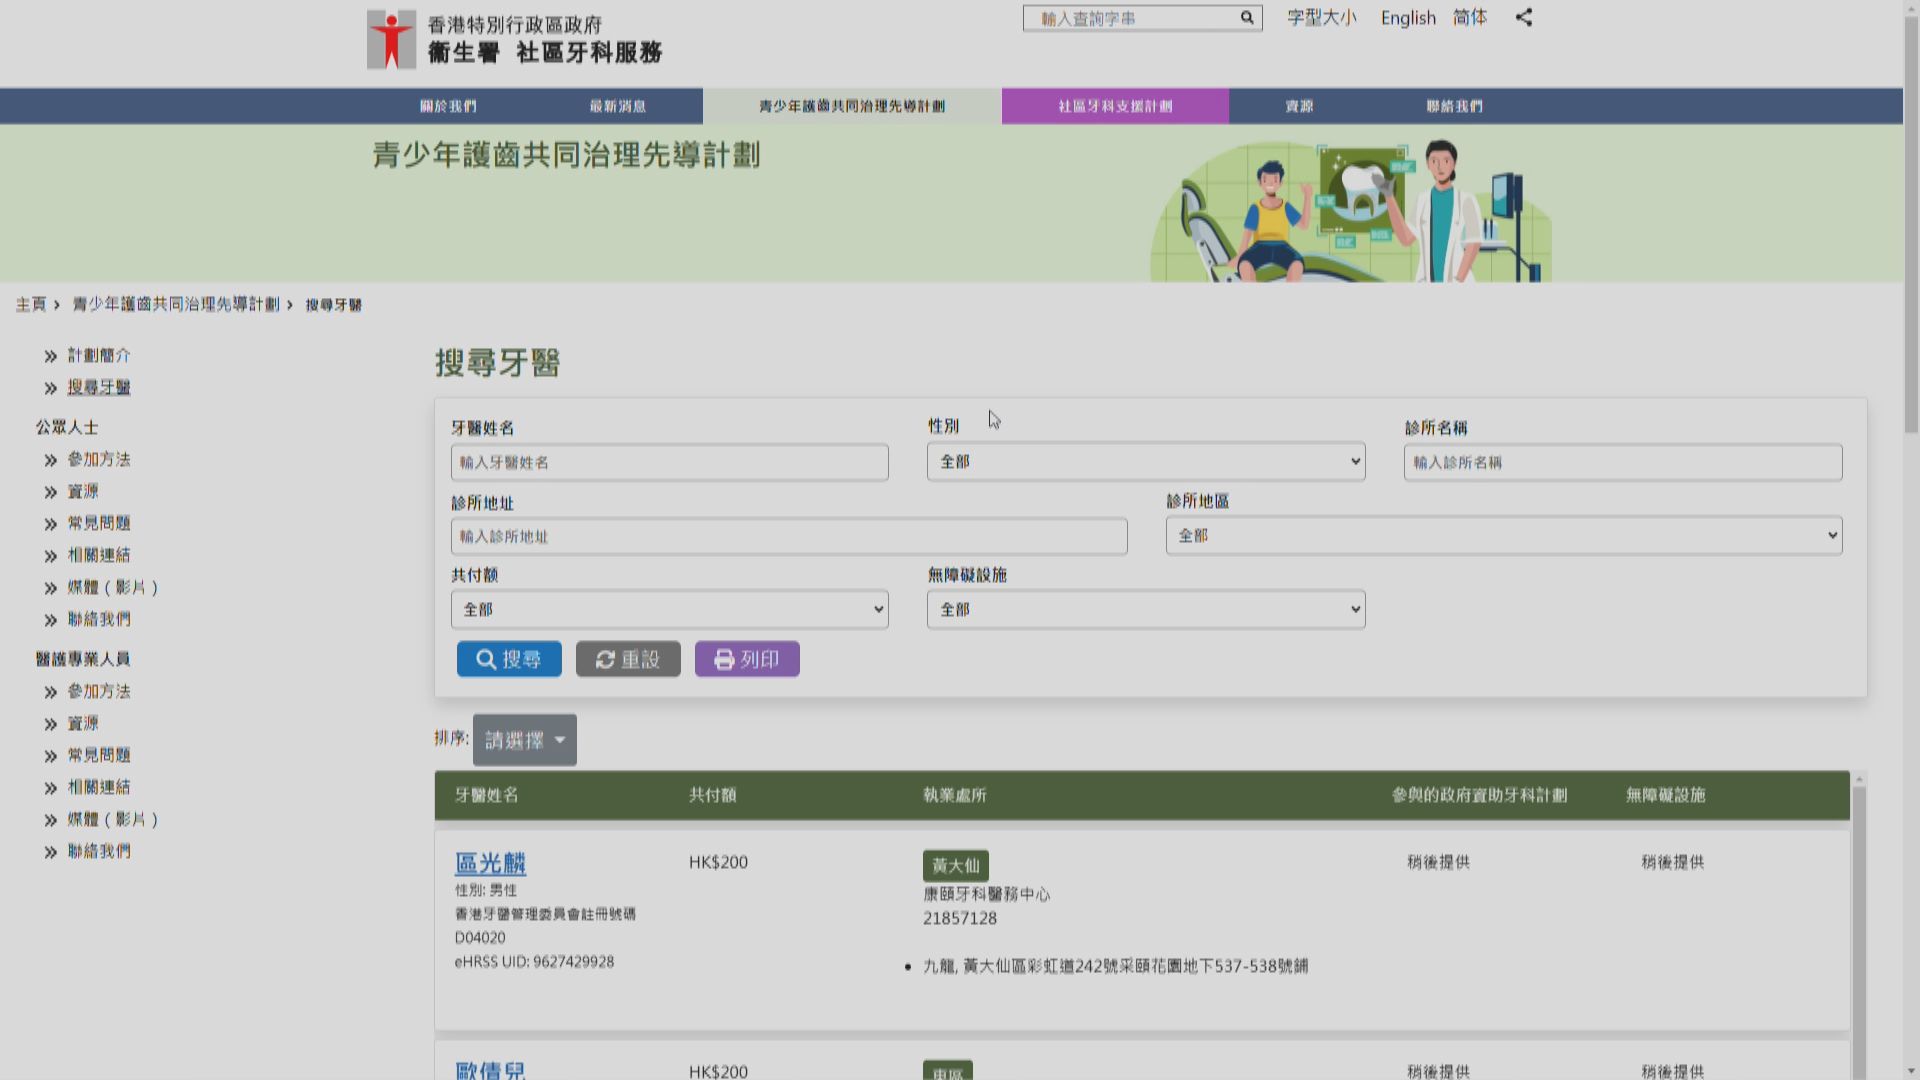The width and height of the screenshot is (1920, 1080).
Task: Click the refresh icon on the 重設 button
Action: (605, 659)
